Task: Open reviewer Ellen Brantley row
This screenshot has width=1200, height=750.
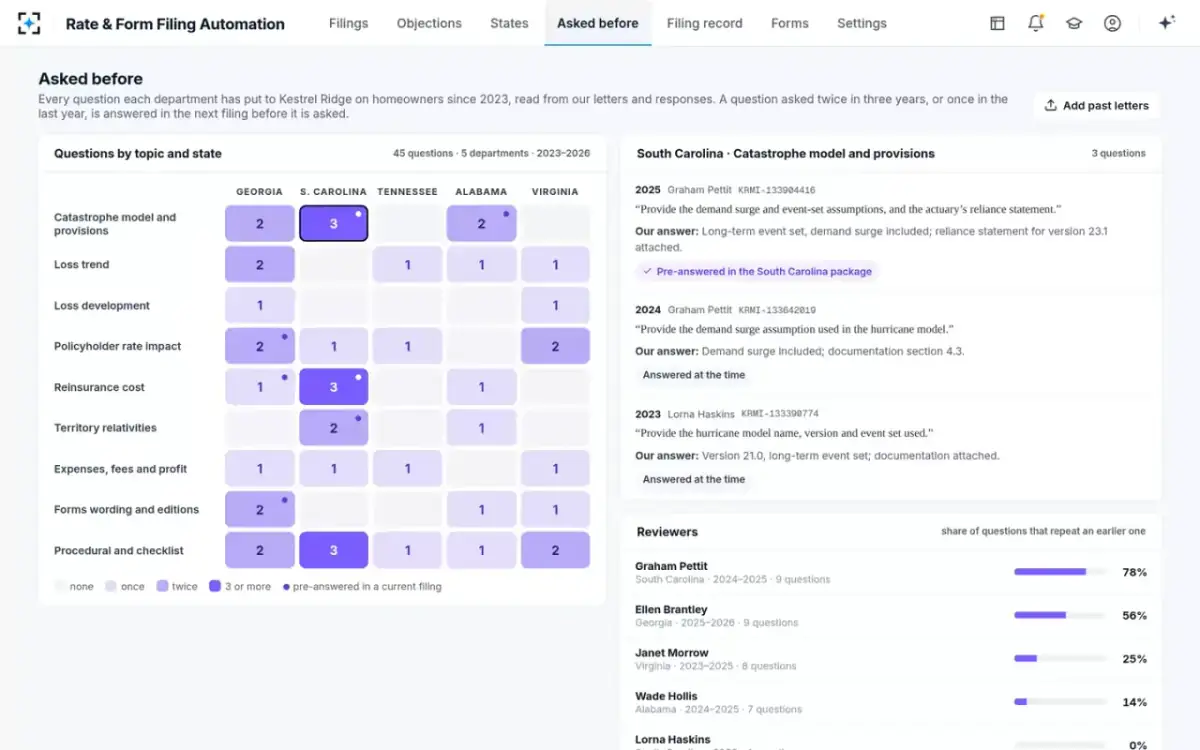Action: click(x=891, y=616)
